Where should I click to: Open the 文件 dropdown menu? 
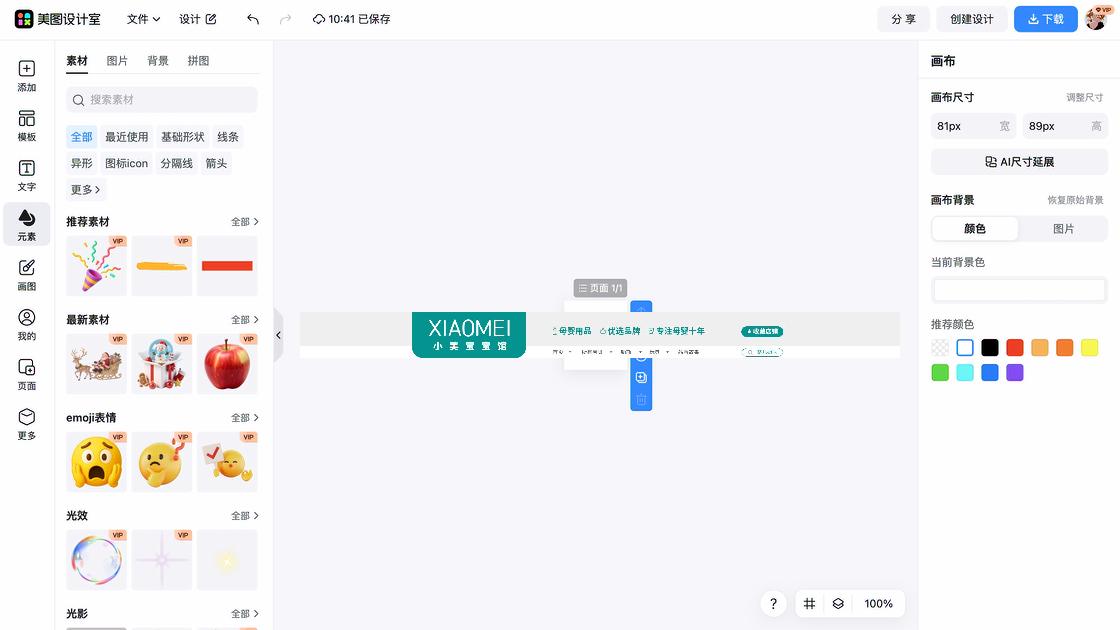(143, 19)
